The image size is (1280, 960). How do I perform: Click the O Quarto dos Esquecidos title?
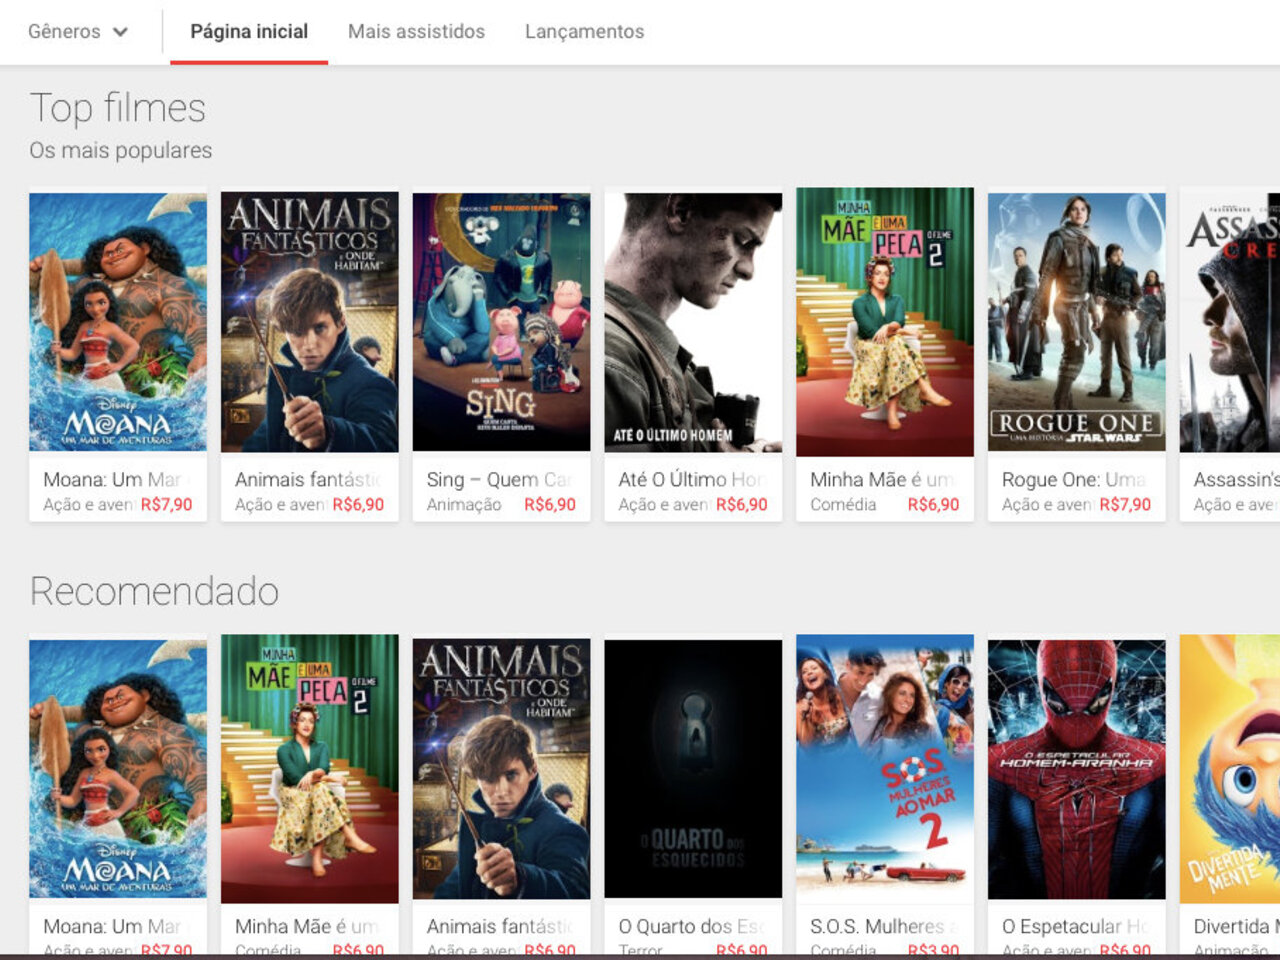691,926
